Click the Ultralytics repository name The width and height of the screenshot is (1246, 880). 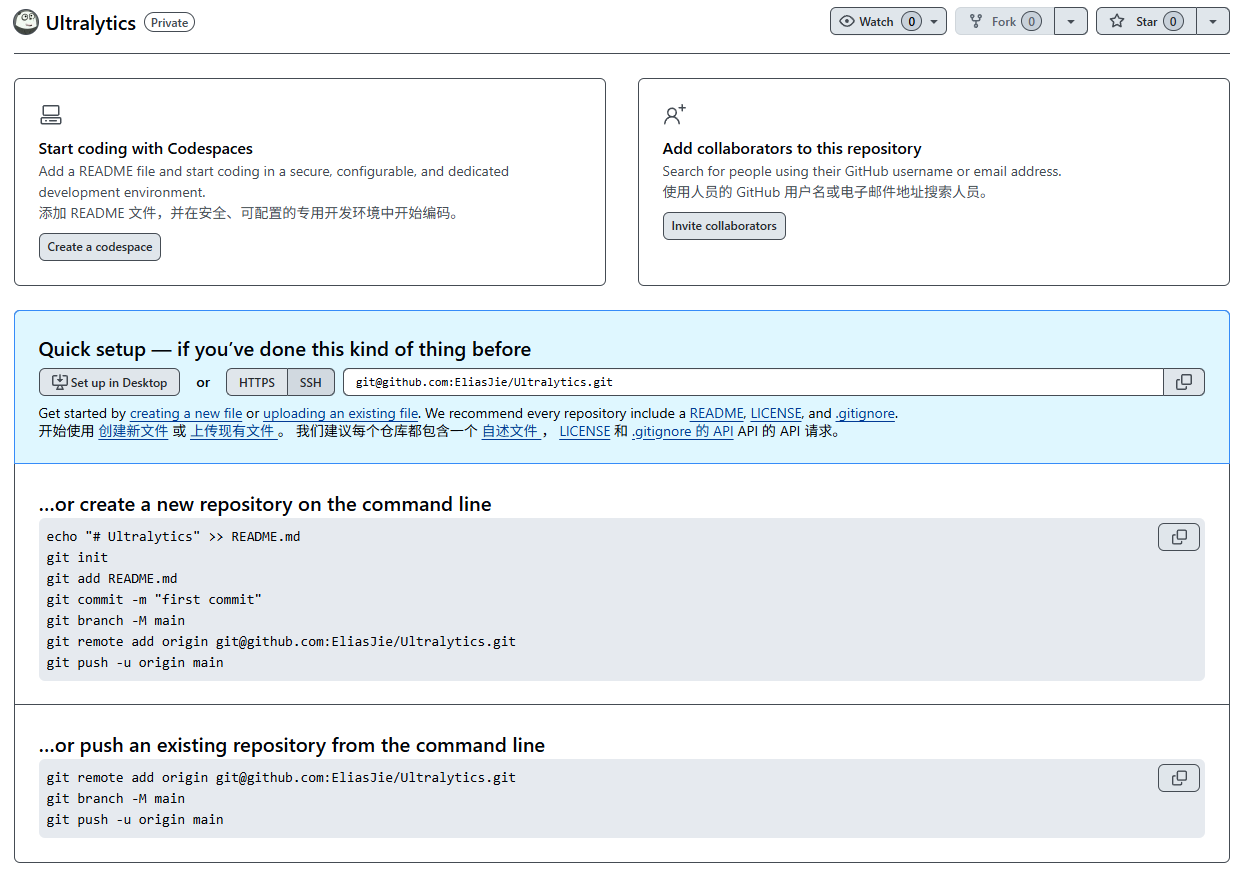click(x=91, y=22)
